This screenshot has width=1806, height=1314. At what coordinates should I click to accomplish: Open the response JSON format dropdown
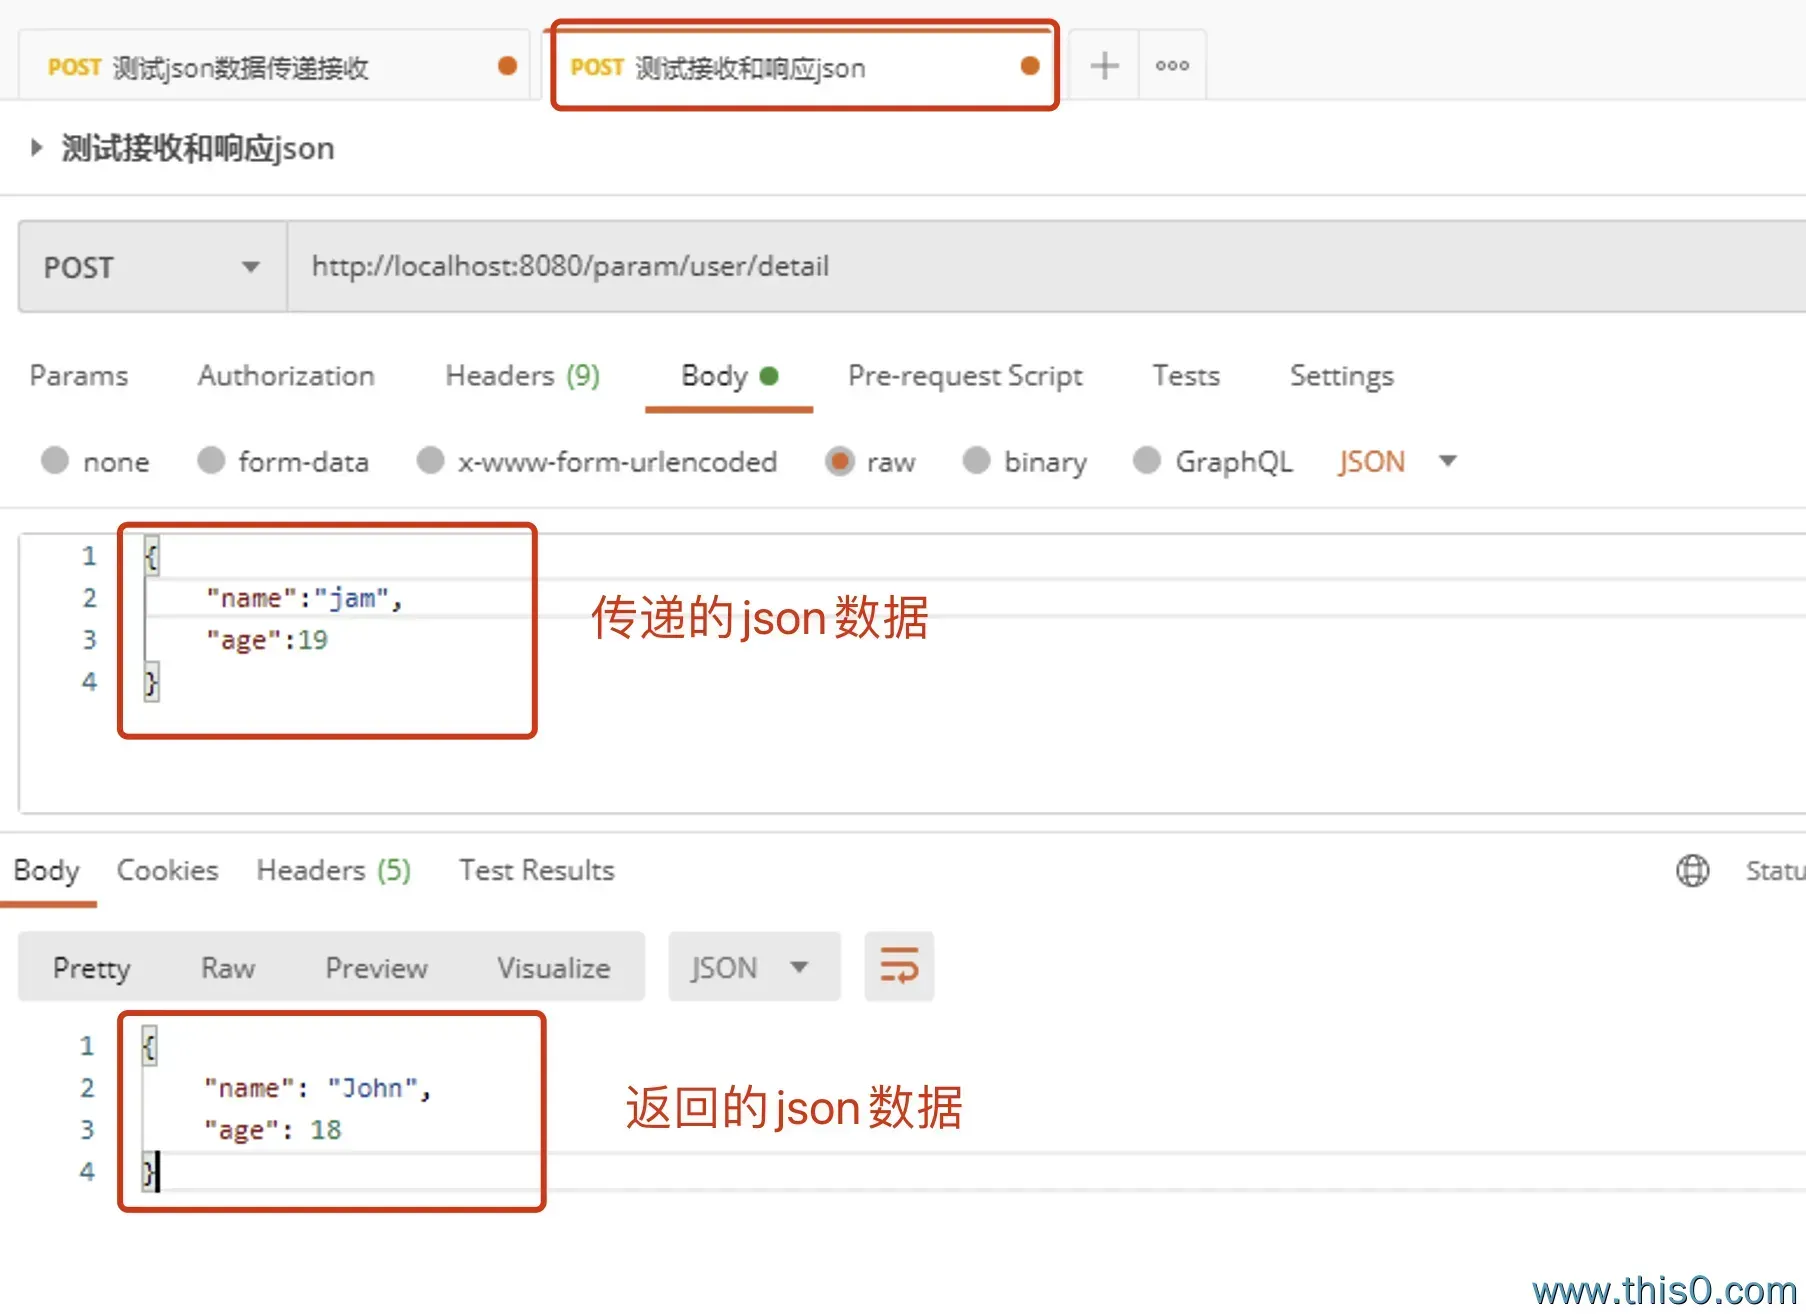pyautogui.click(x=752, y=967)
